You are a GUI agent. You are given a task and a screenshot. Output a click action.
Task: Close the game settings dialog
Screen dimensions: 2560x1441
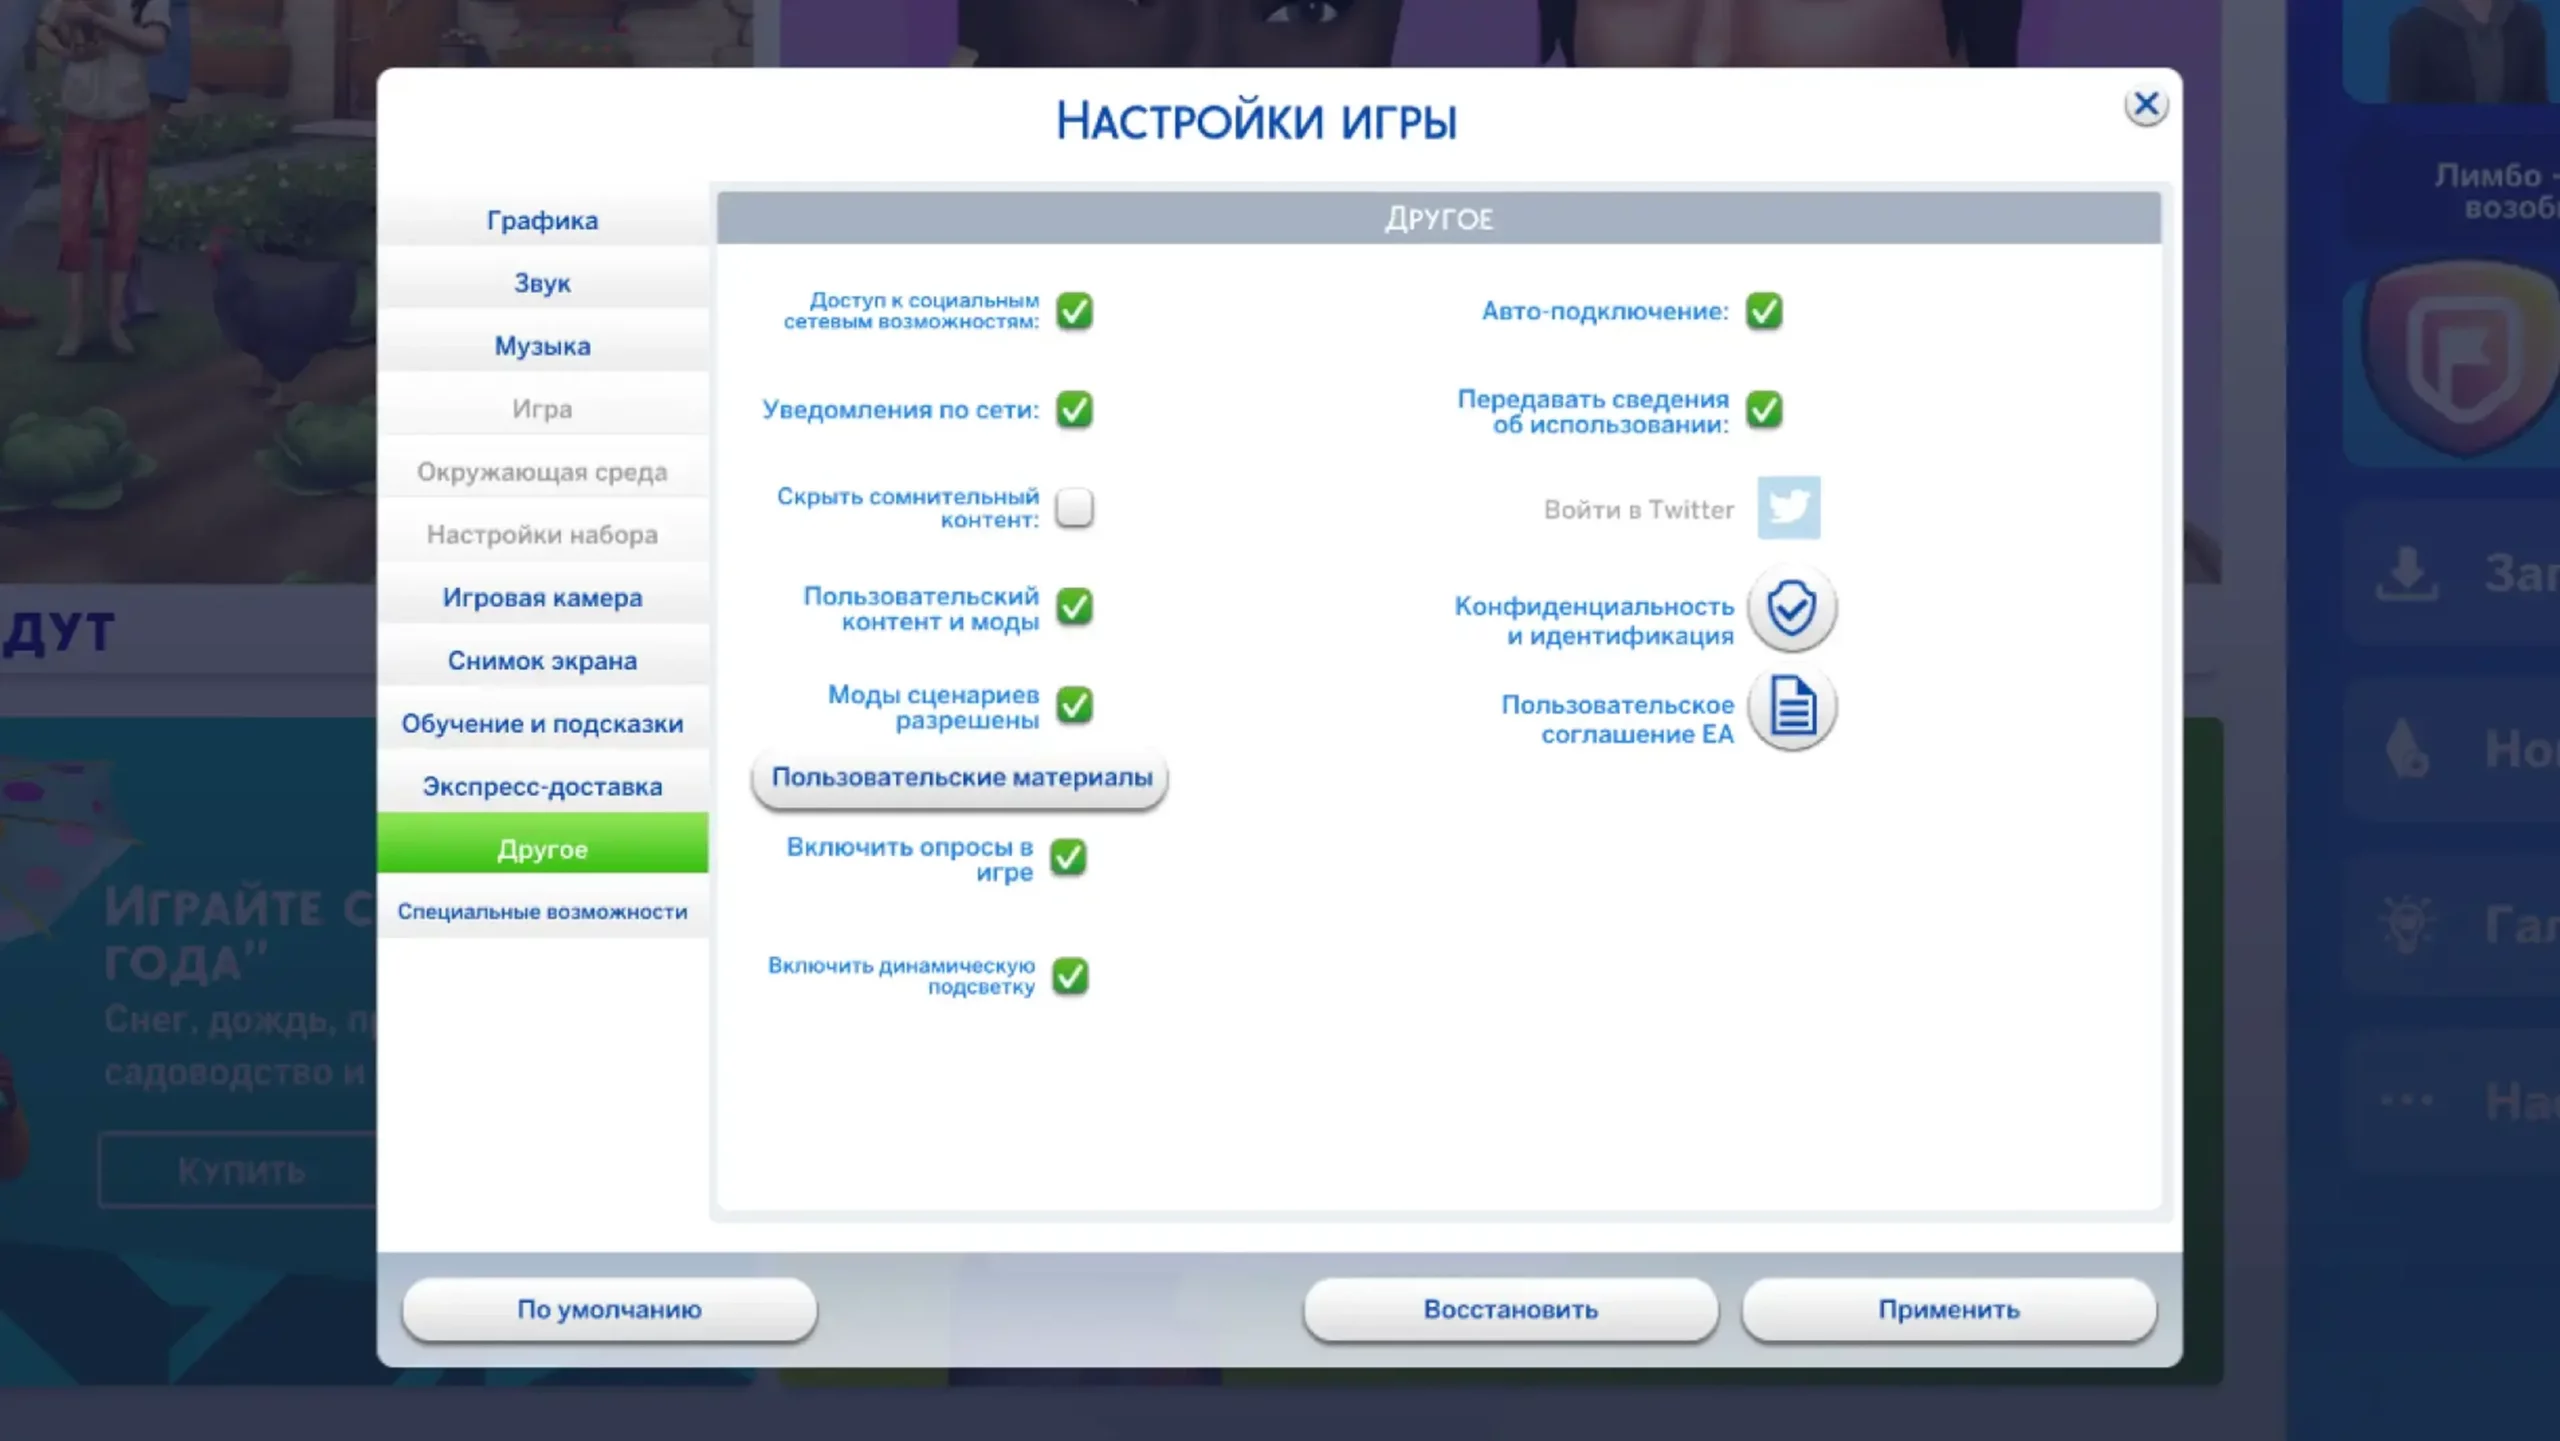pyautogui.click(x=2145, y=104)
